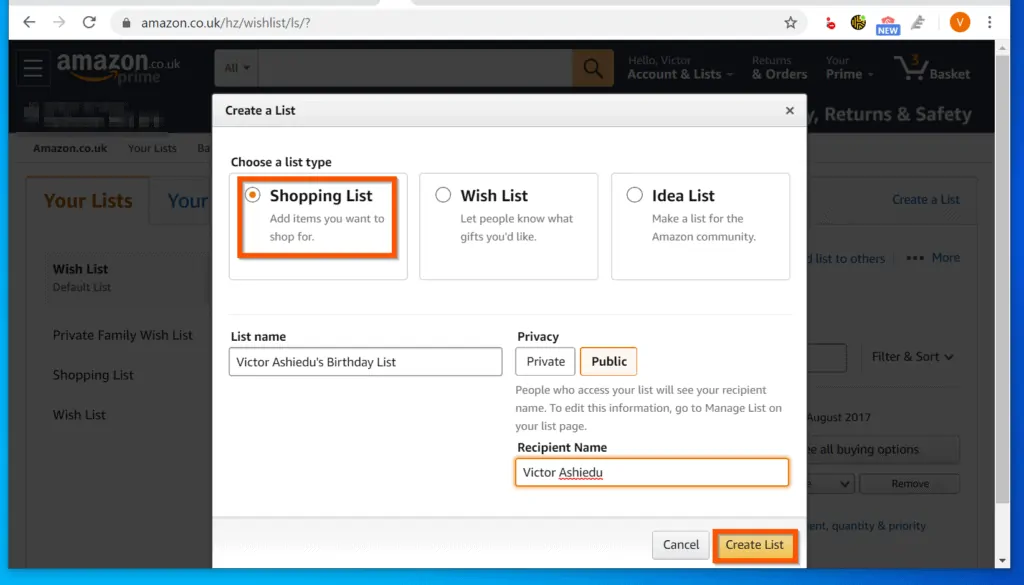Click the Amazon search text box
The width and height of the screenshot is (1024, 585).
(x=415, y=68)
